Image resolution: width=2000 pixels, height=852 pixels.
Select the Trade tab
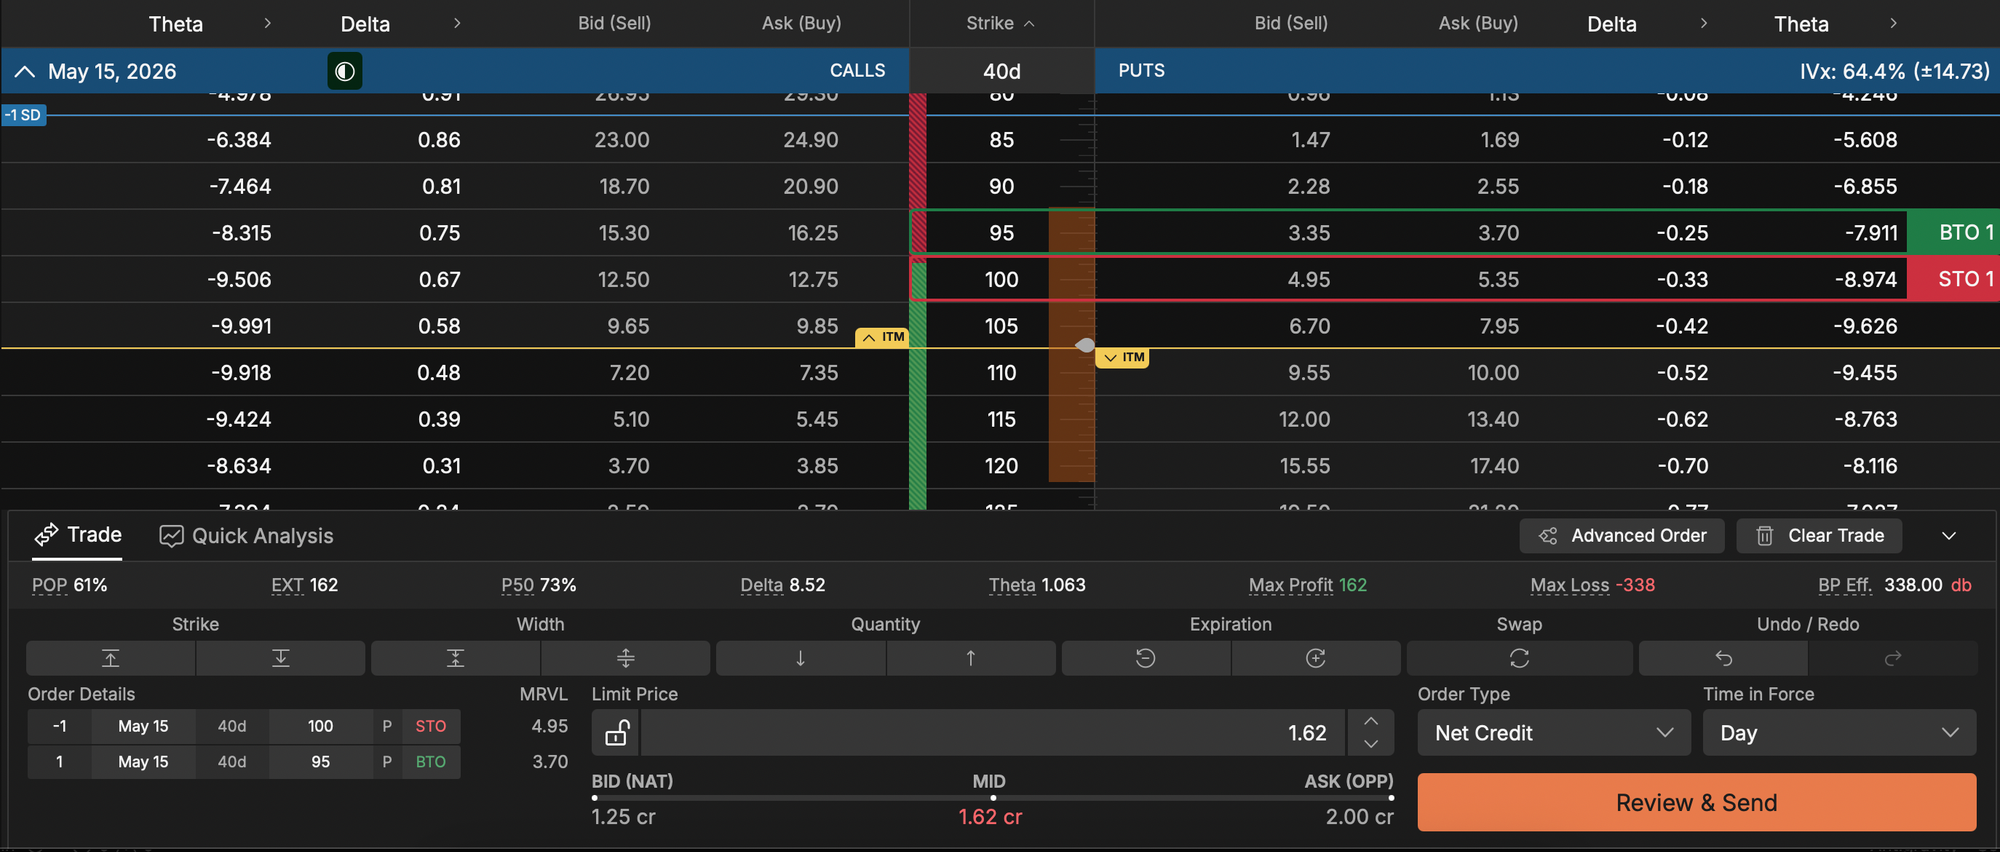tap(78, 535)
